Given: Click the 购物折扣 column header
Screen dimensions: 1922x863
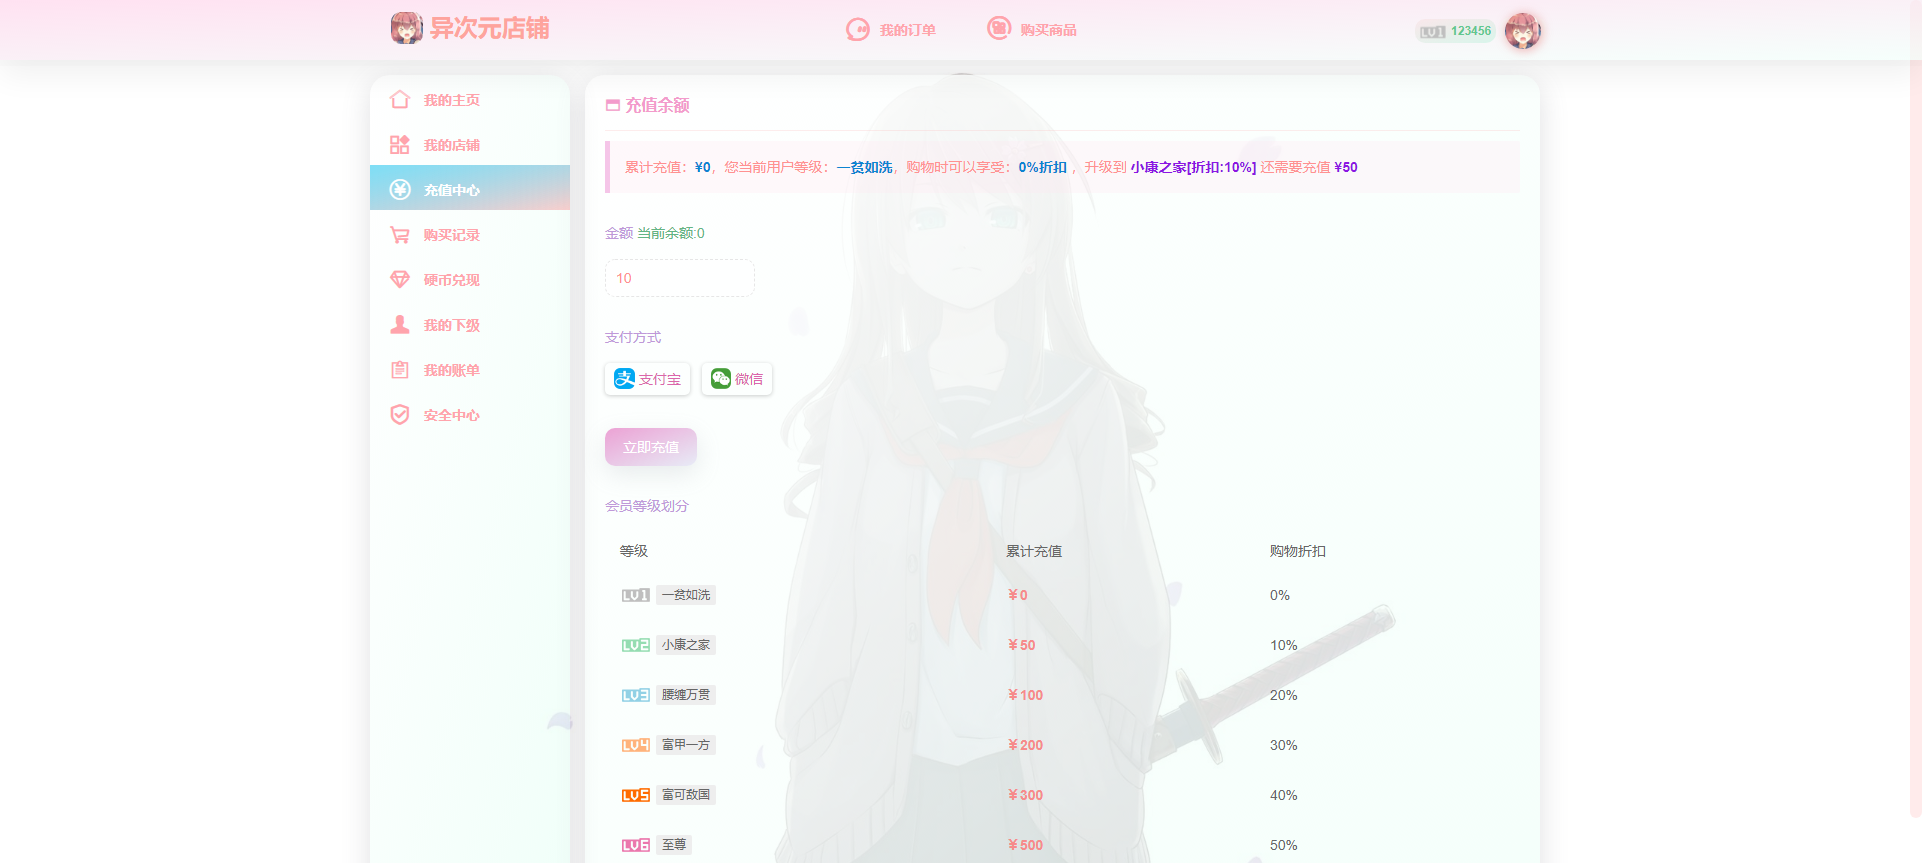Looking at the screenshot, I should point(1298,551).
